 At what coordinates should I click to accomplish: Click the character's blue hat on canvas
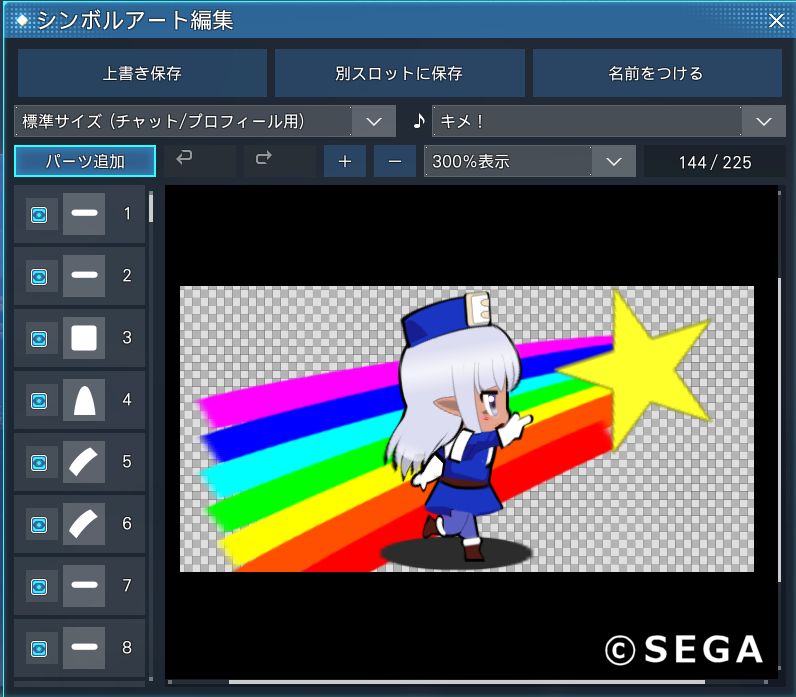coord(435,320)
